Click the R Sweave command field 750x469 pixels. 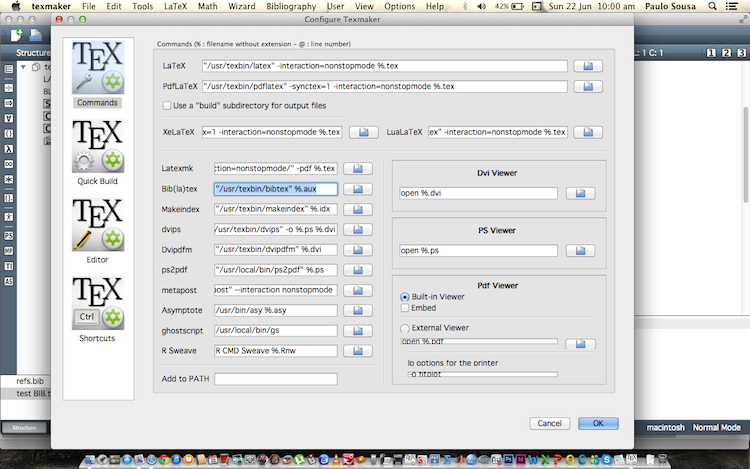(x=276, y=351)
